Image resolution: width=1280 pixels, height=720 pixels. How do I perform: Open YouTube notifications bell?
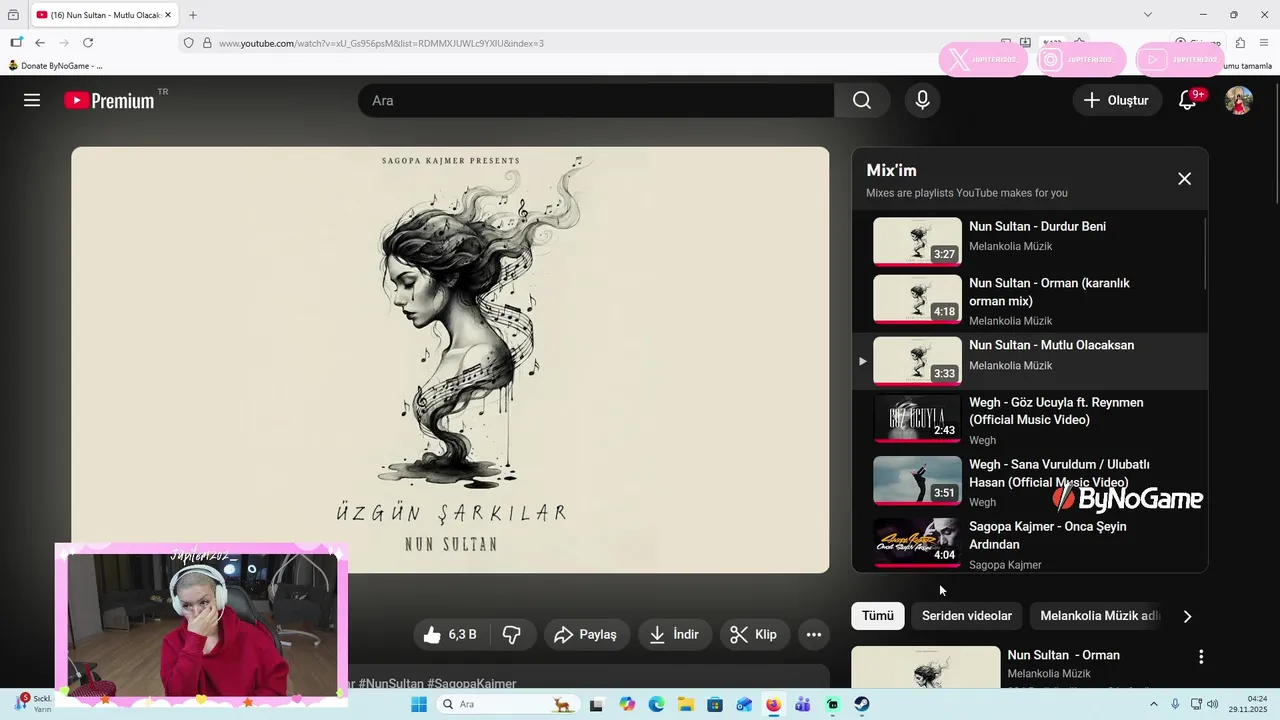tap(1188, 100)
